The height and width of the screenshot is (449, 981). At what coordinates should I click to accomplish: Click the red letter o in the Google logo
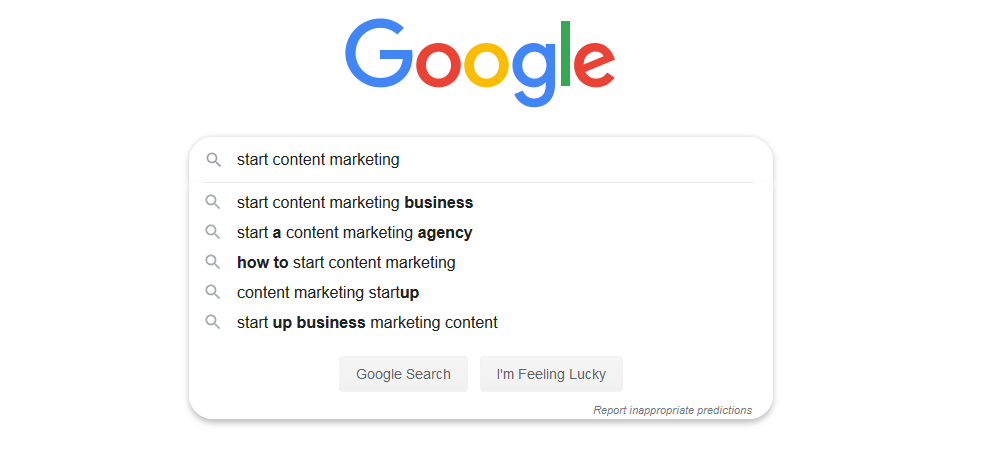439,64
